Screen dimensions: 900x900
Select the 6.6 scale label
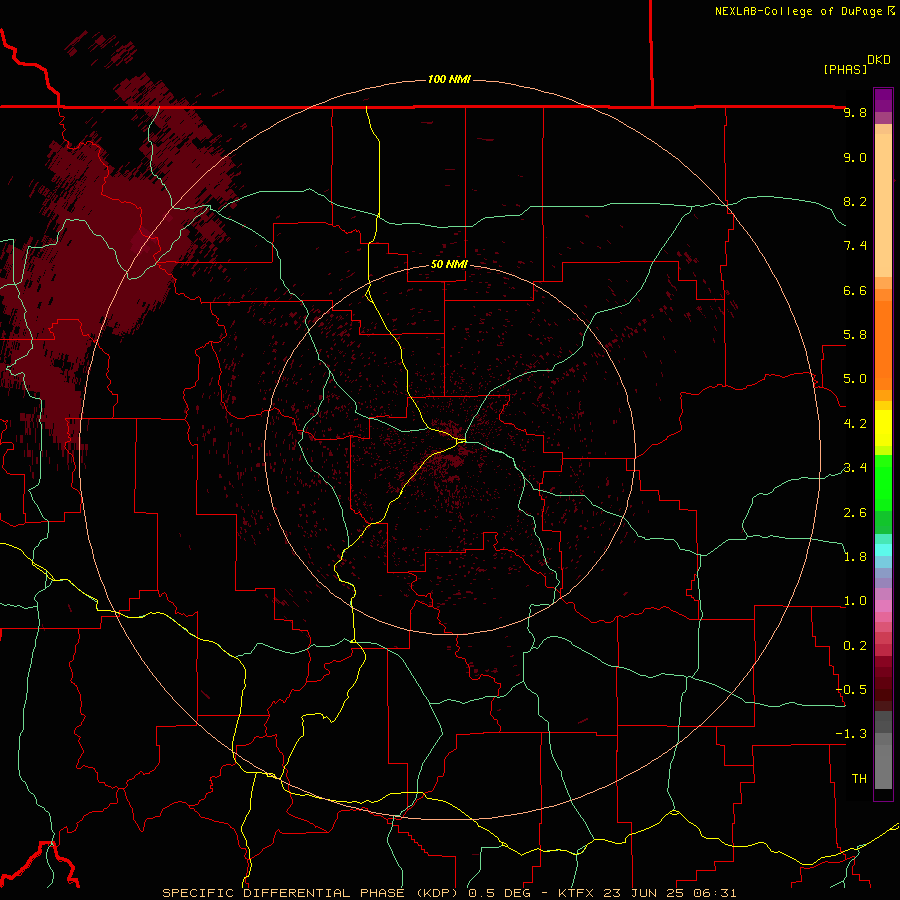tap(855, 290)
